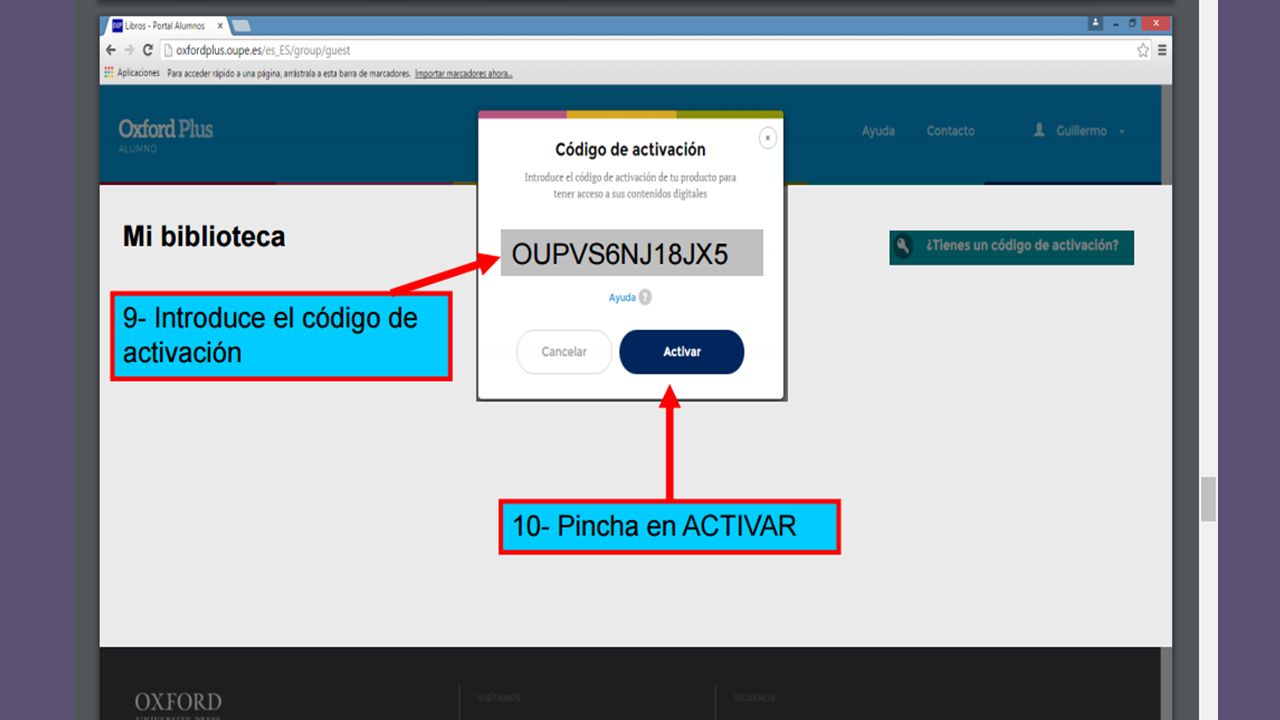Bookmark the page with the star icon

pyautogui.click(x=1143, y=50)
